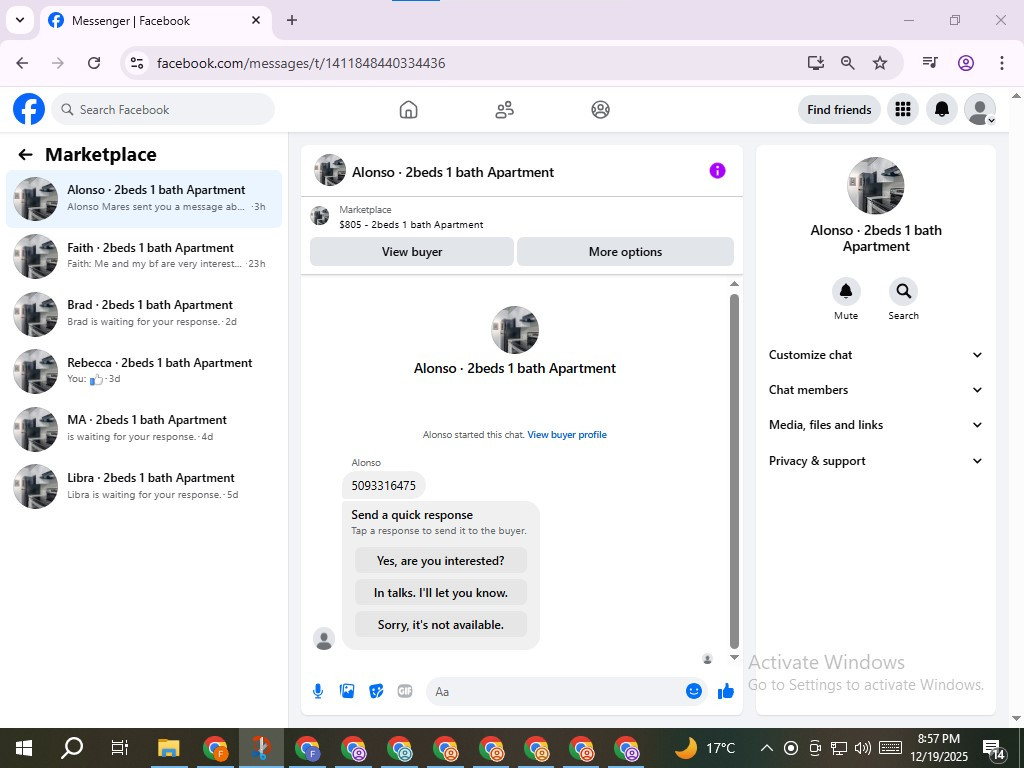Viewport: 1024px width, 768px height.
Task: Open the emoji picker in message box
Action: pyautogui.click(x=694, y=691)
